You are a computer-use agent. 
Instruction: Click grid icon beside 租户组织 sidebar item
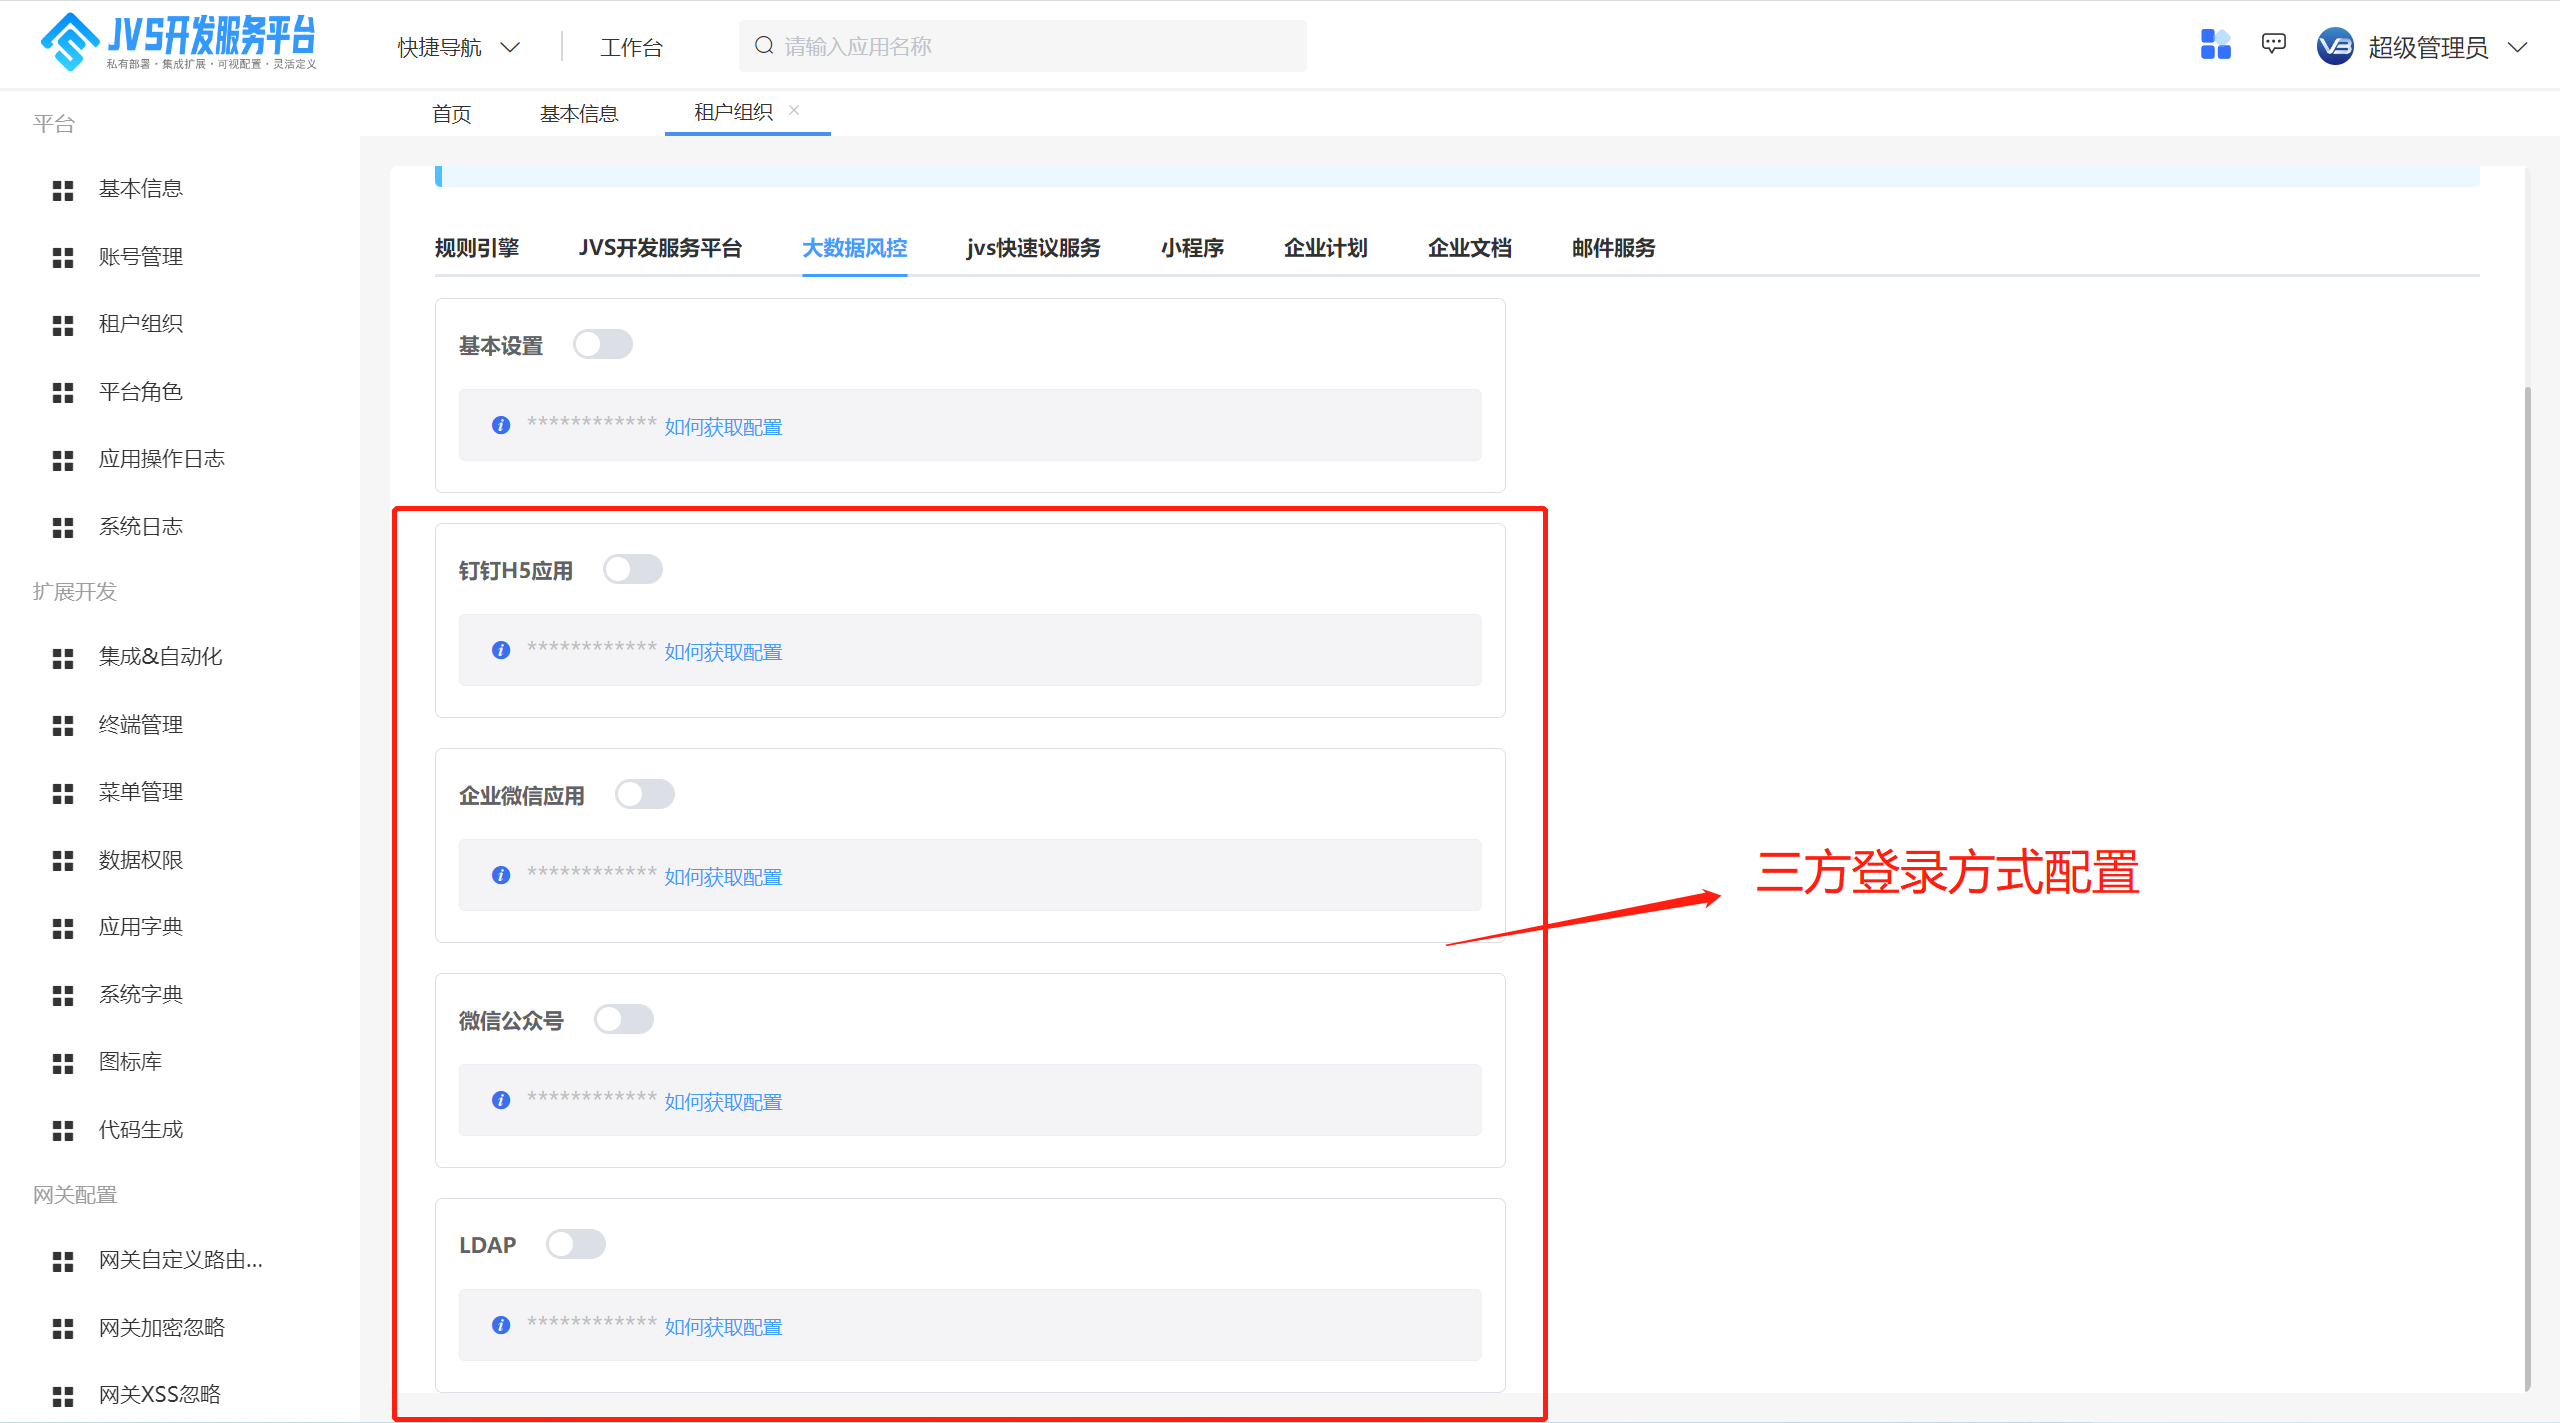click(x=63, y=325)
